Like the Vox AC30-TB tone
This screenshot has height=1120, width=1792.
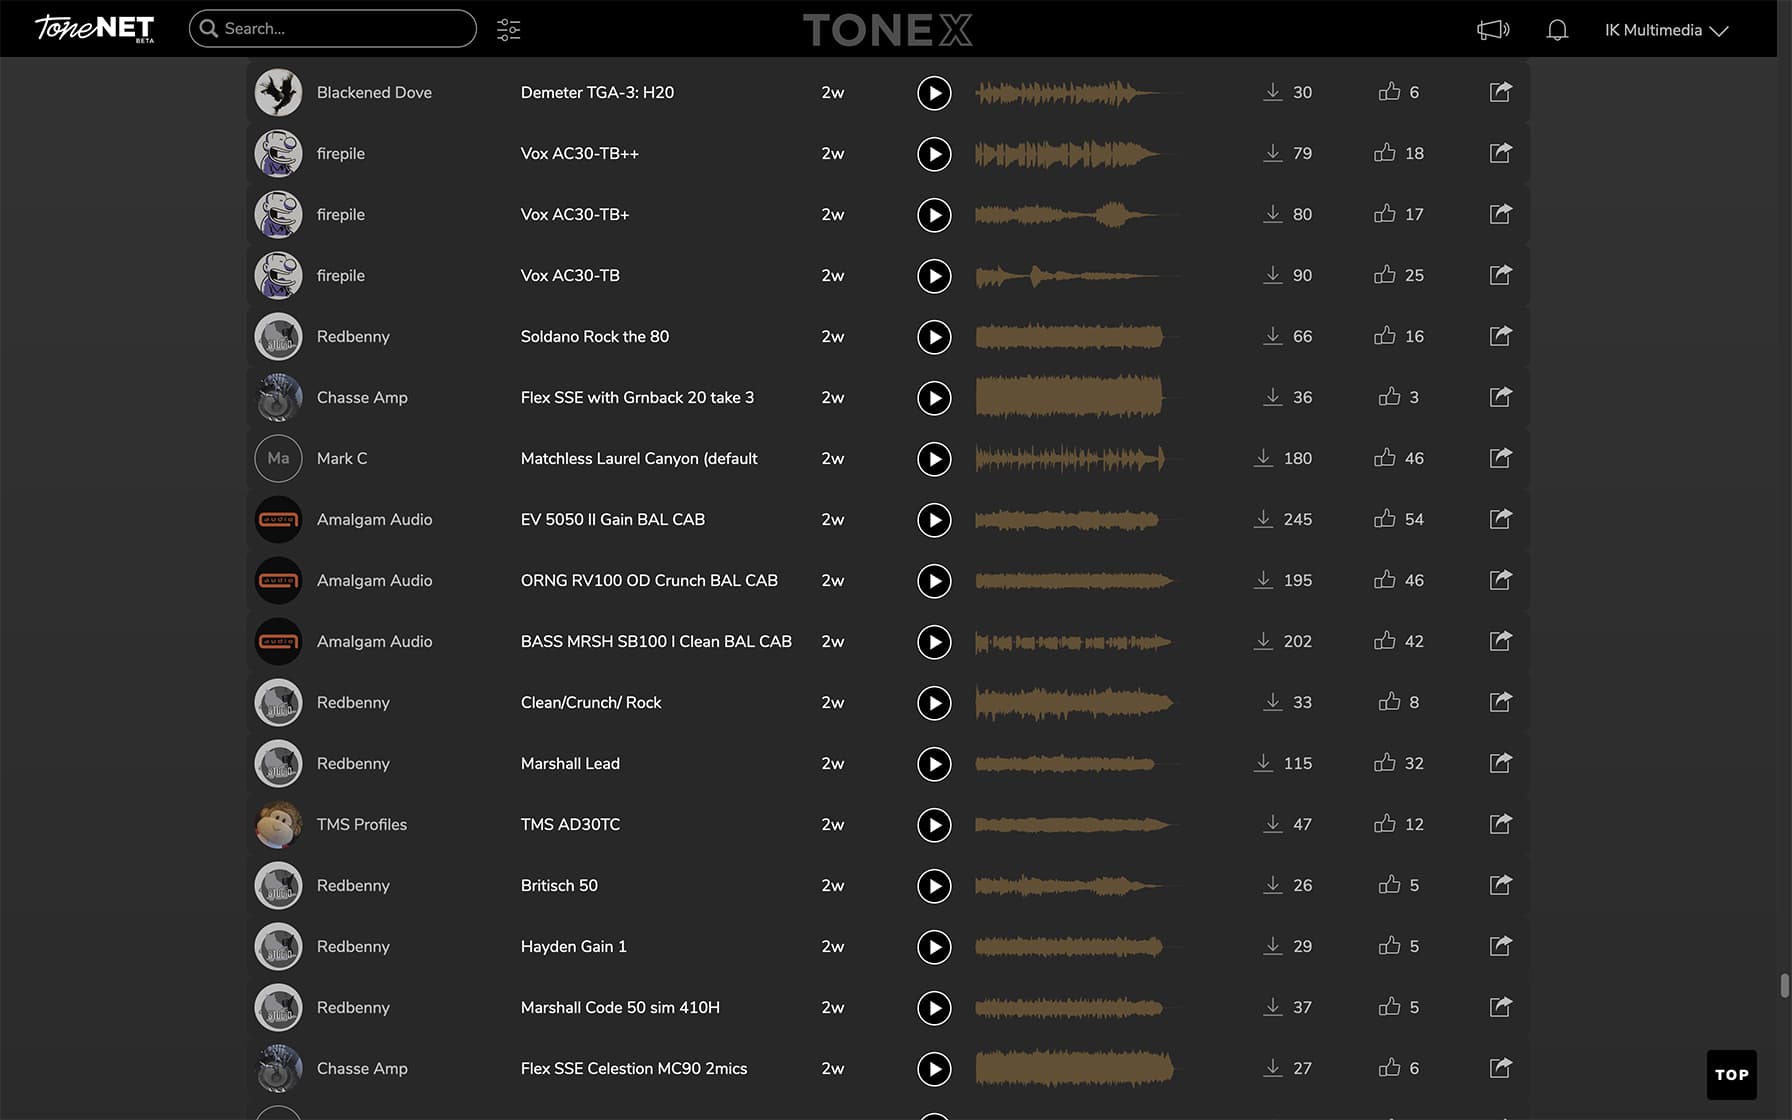[1385, 275]
